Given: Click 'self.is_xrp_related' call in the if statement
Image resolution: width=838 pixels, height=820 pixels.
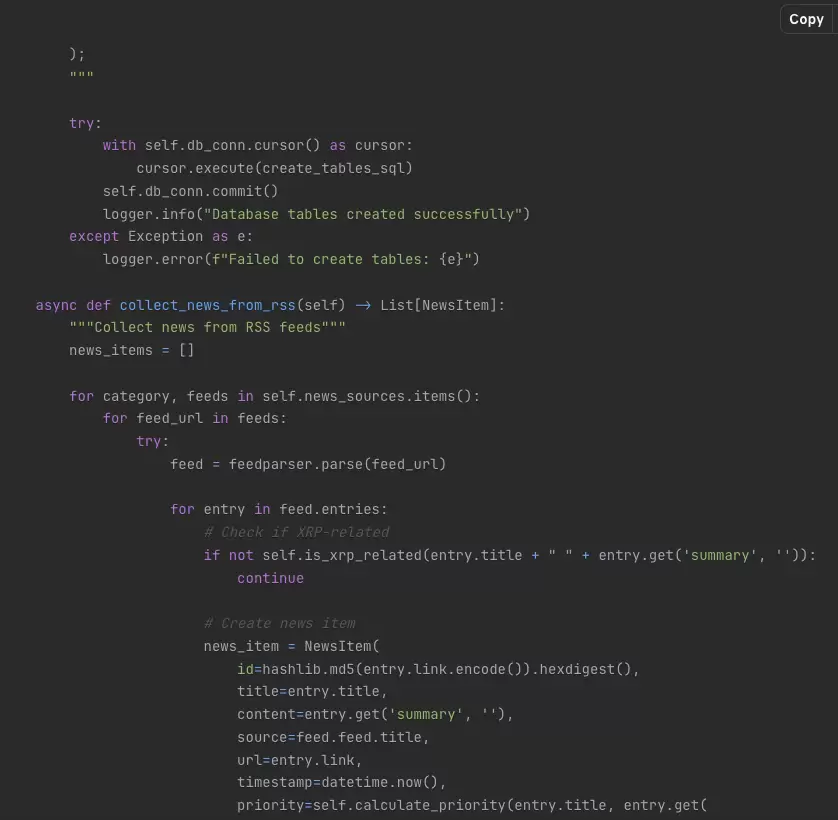Looking at the screenshot, I should pyautogui.click(x=342, y=555).
